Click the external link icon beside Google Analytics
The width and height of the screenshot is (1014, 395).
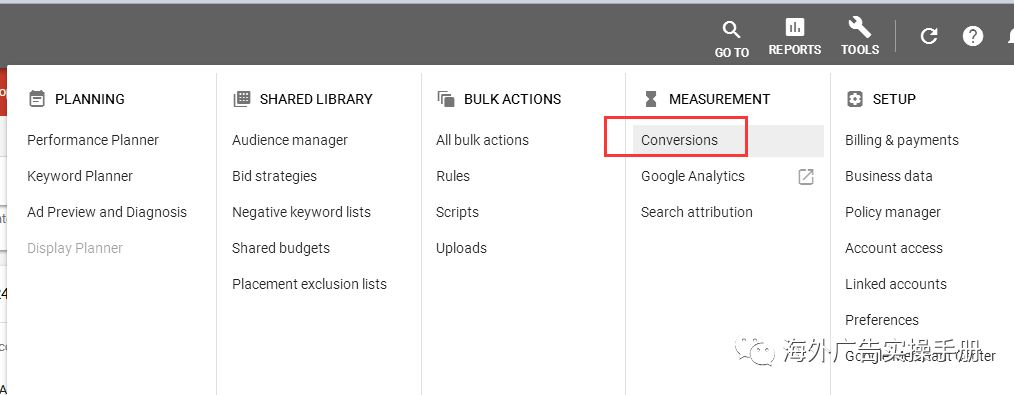pyautogui.click(x=806, y=176)
